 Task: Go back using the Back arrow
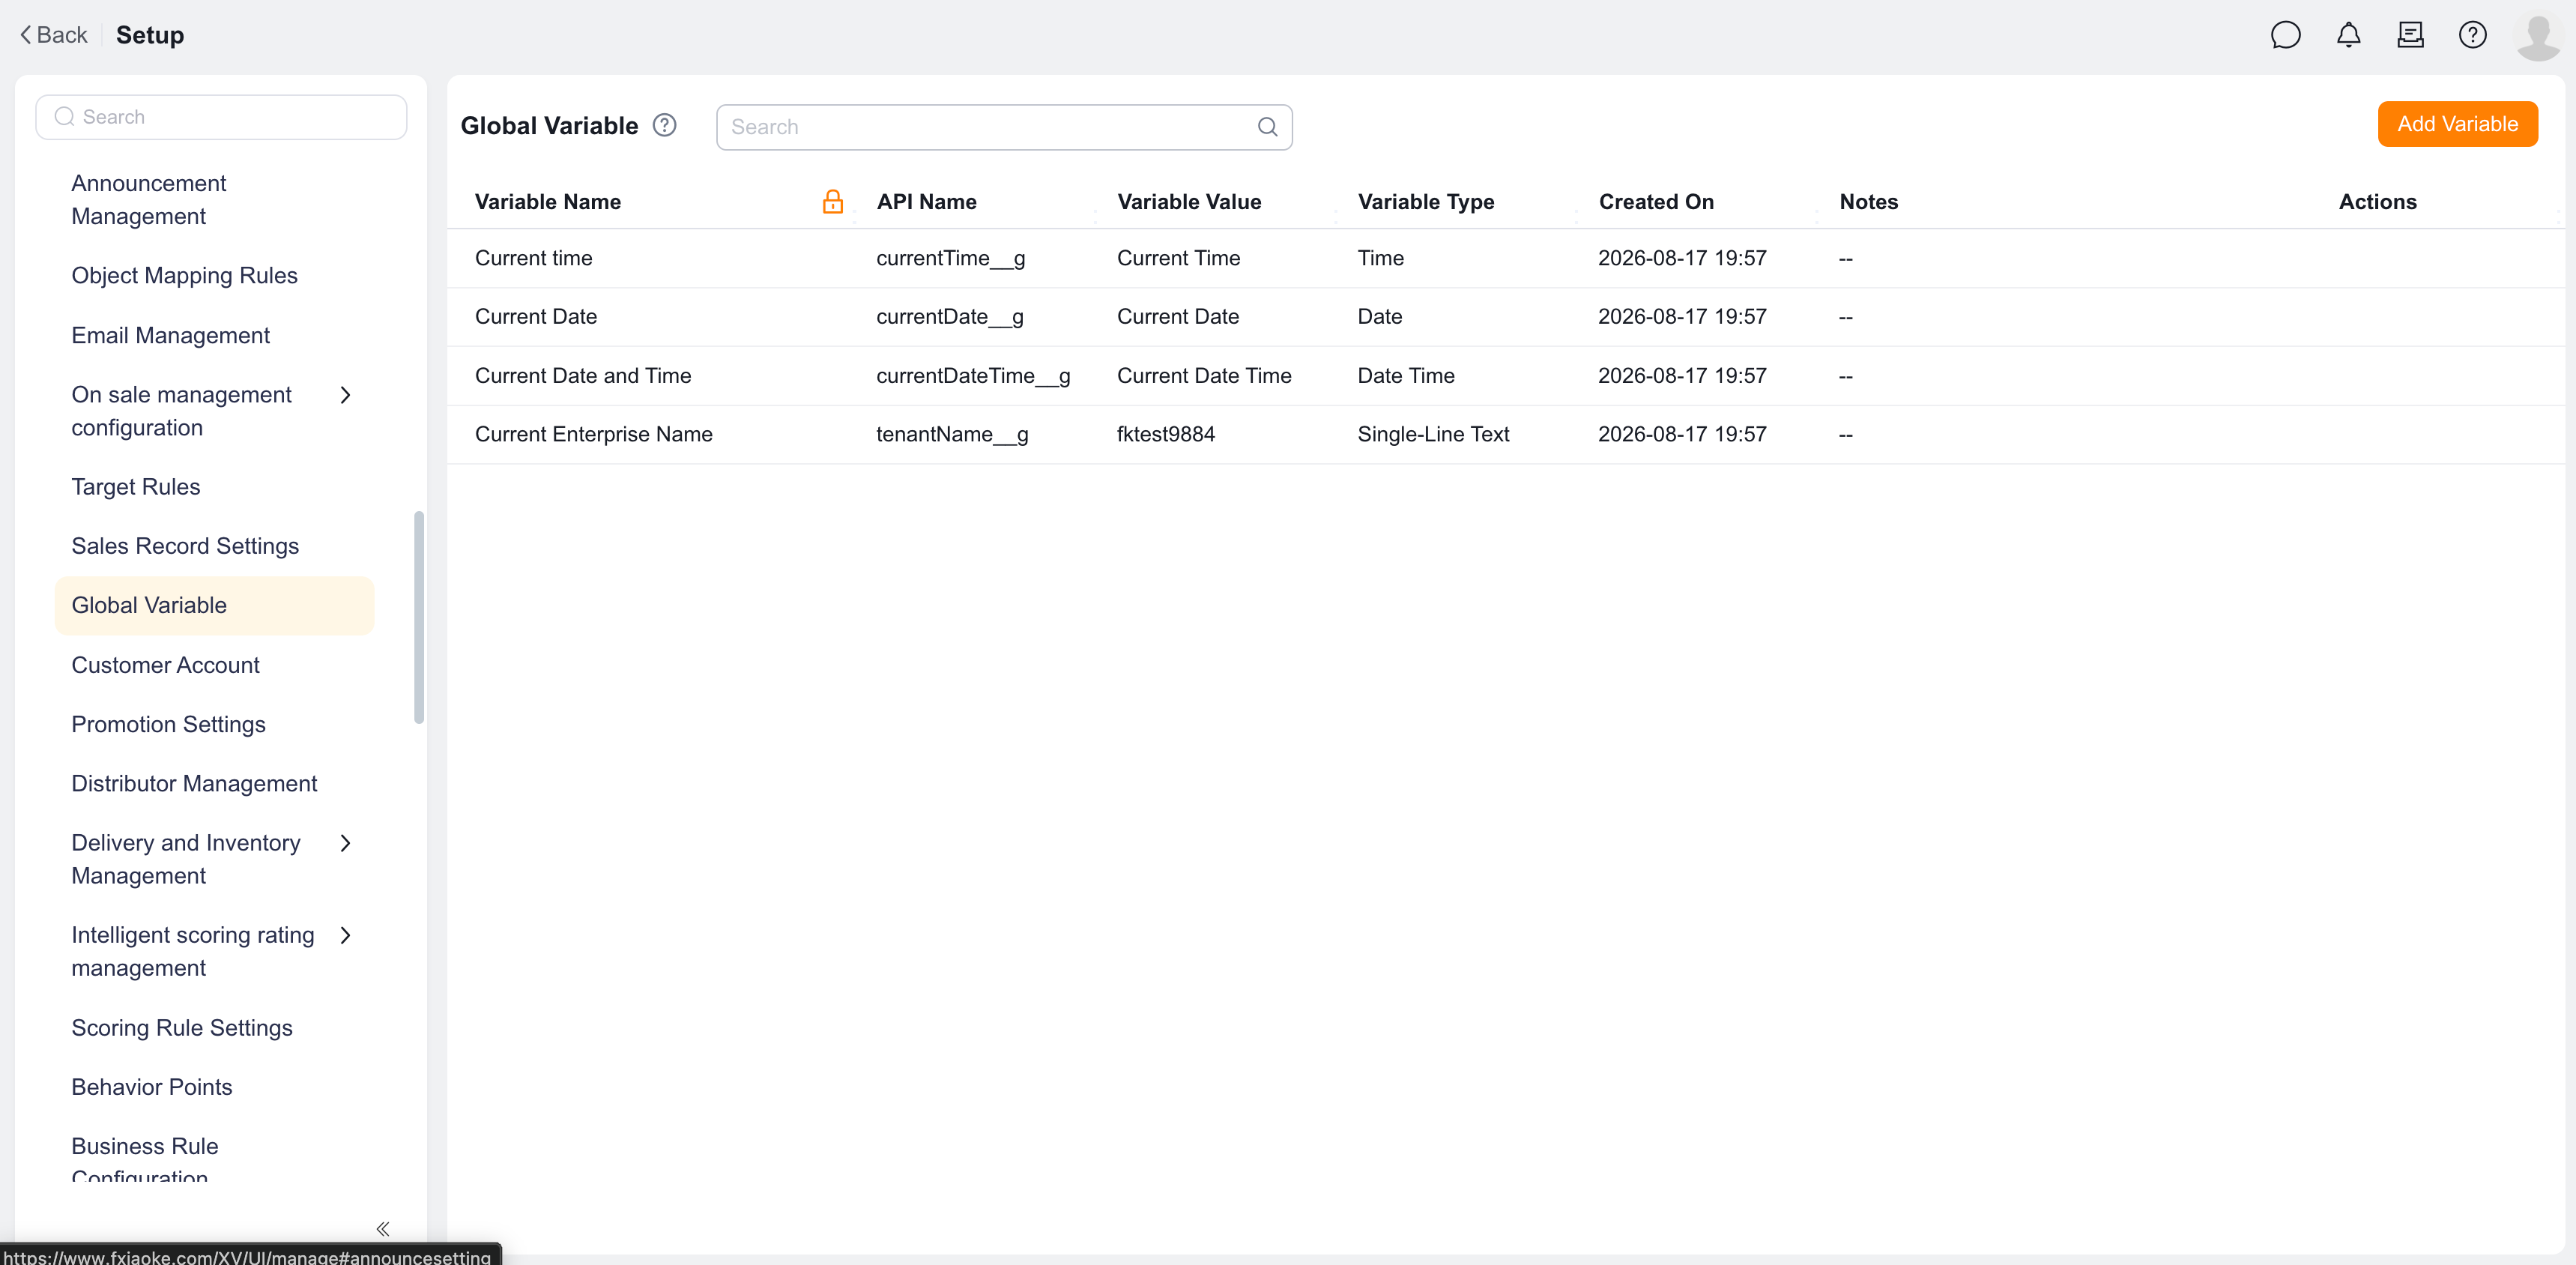[54, 35]
